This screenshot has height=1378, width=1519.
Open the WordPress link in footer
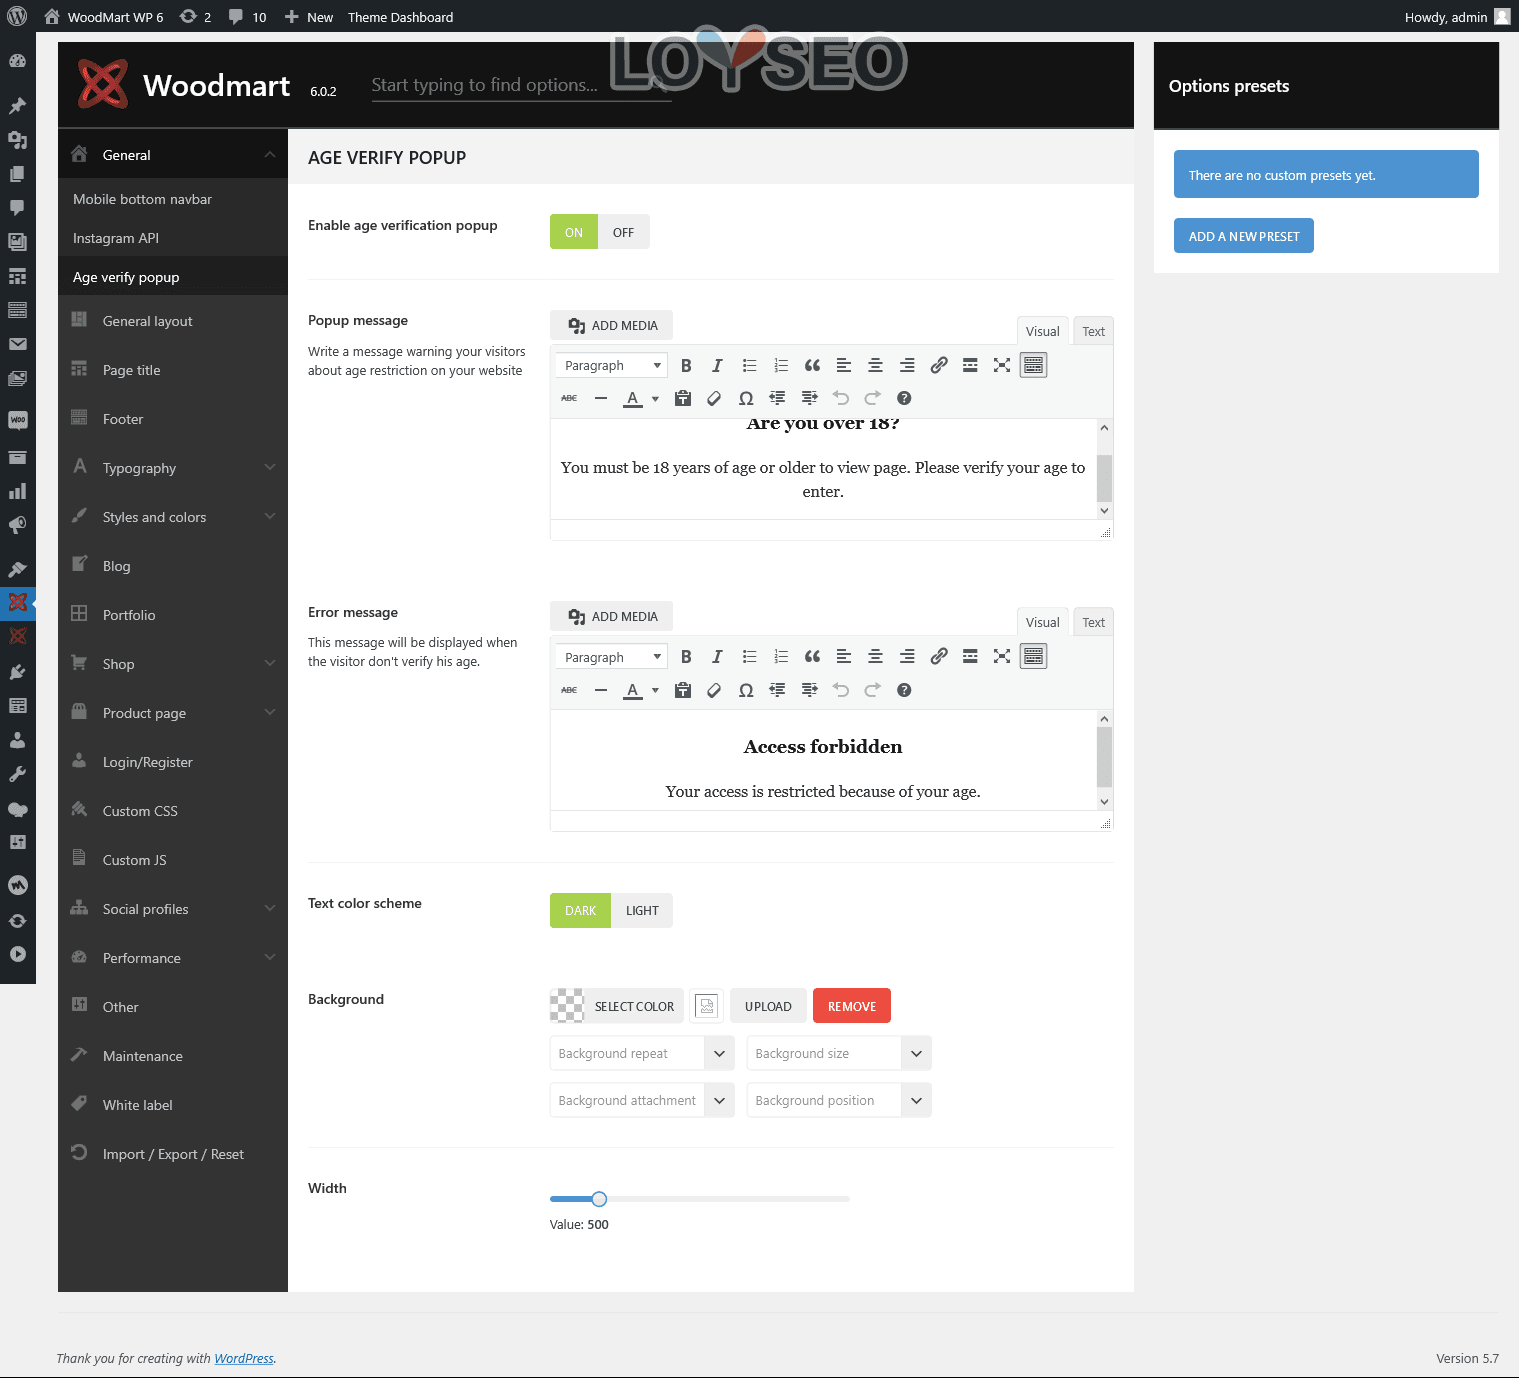pos(244,1358)
